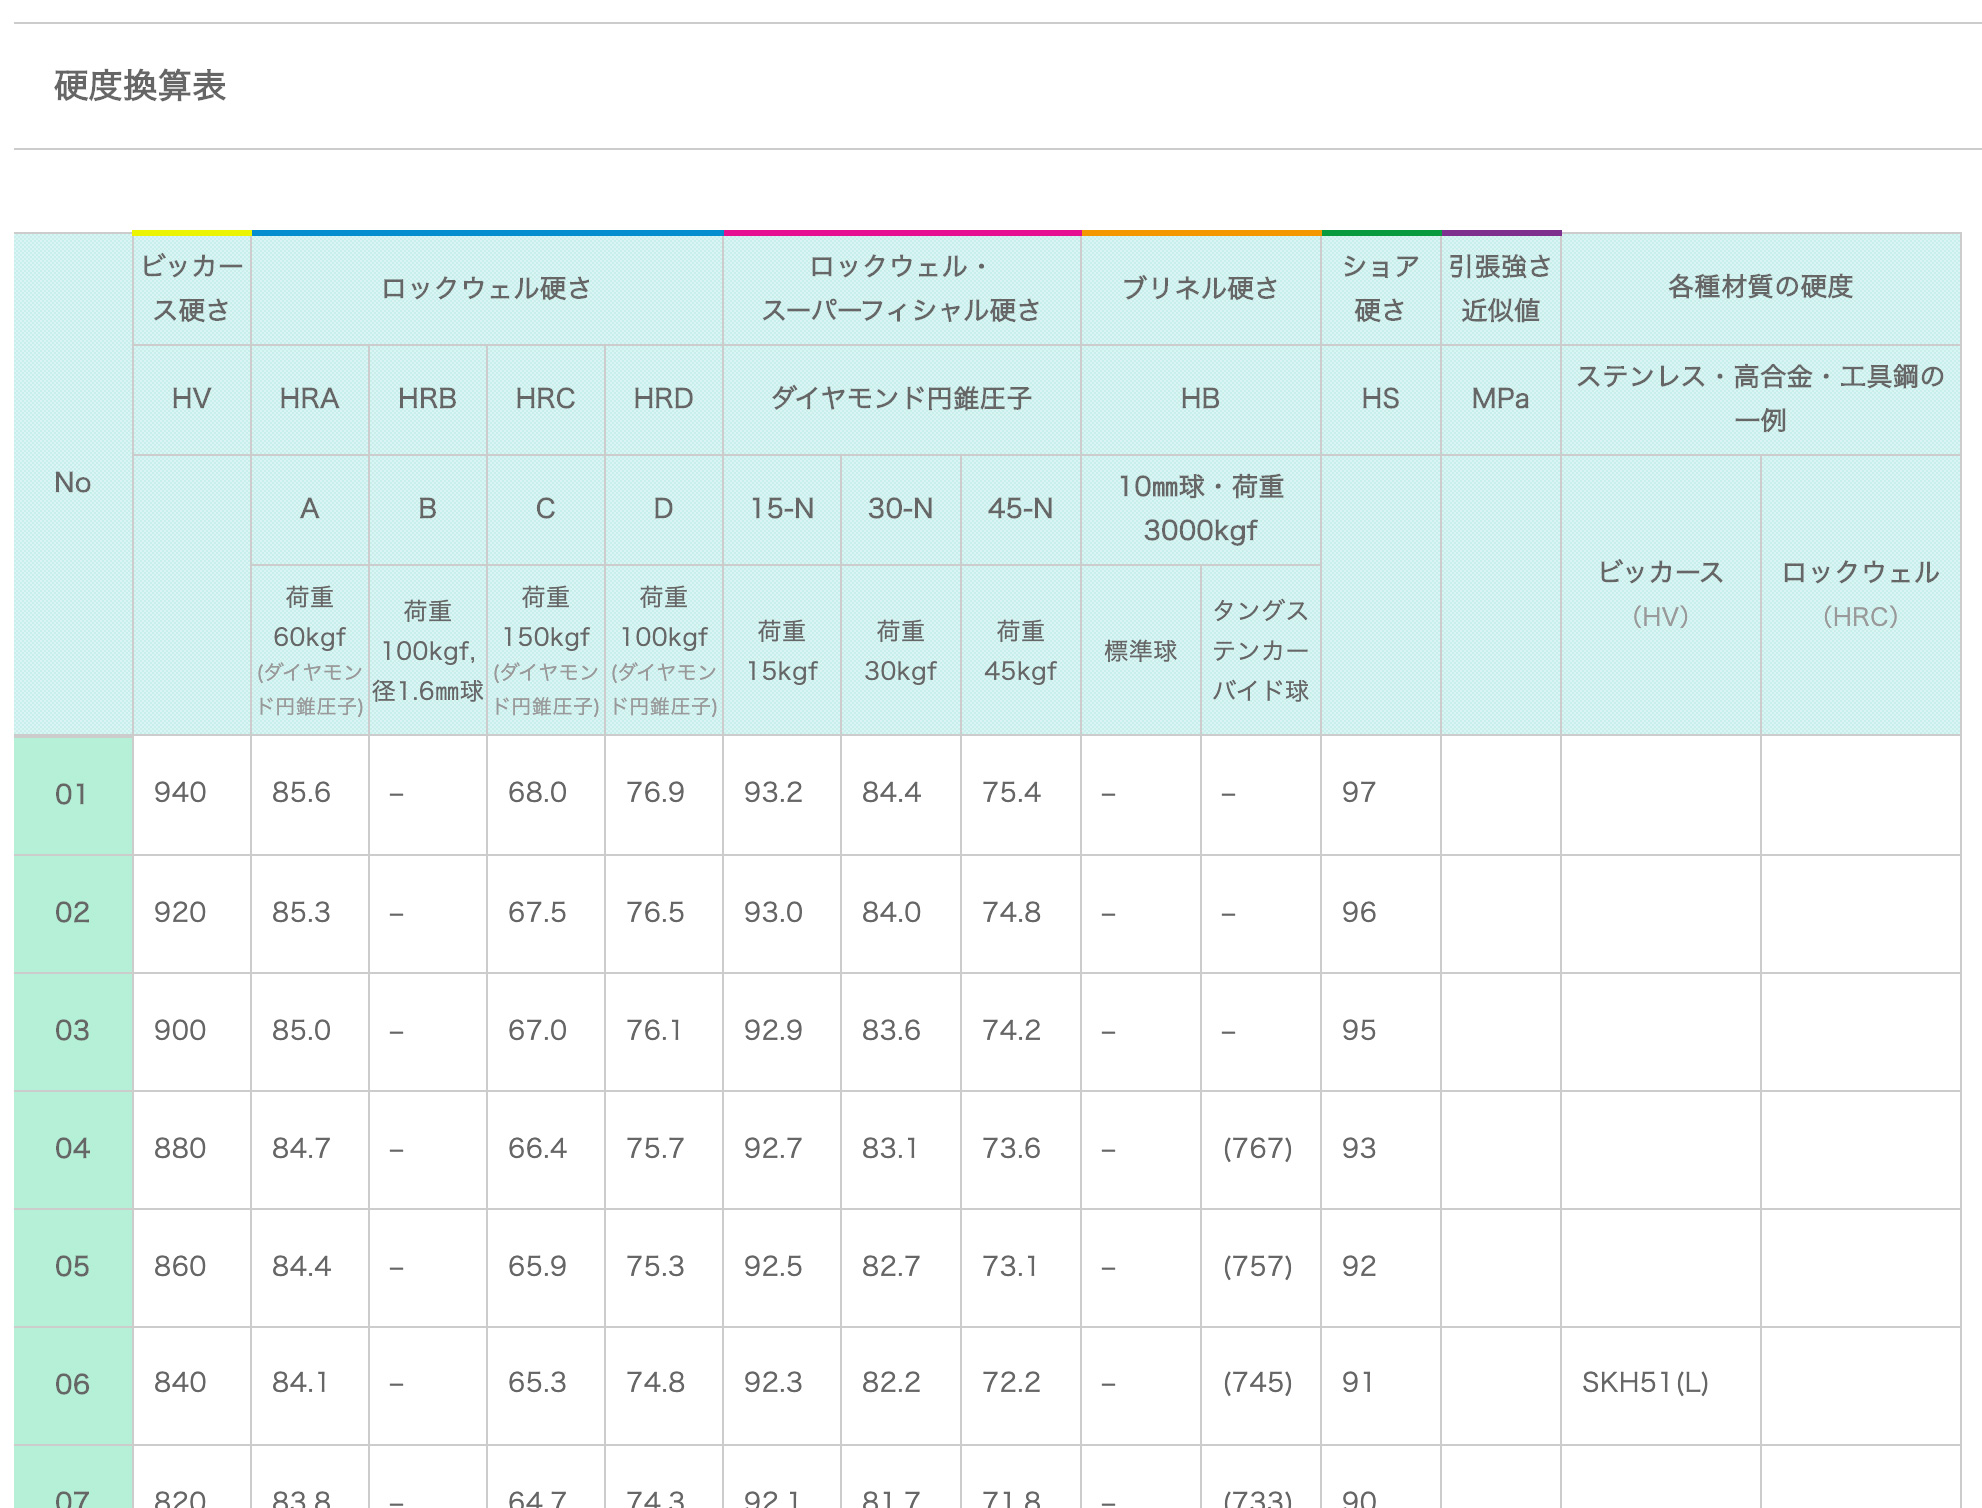
Task: Select the HS sub-header cell
Action: coord(1380,399)
